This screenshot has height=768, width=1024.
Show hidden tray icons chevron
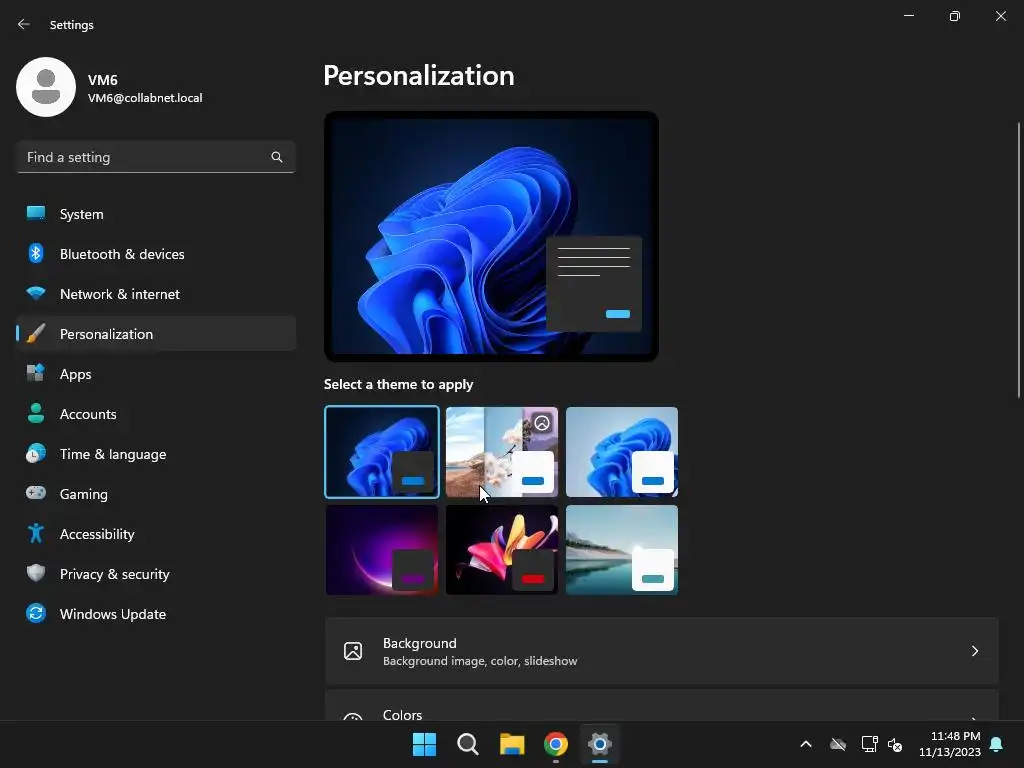(806, 744)
